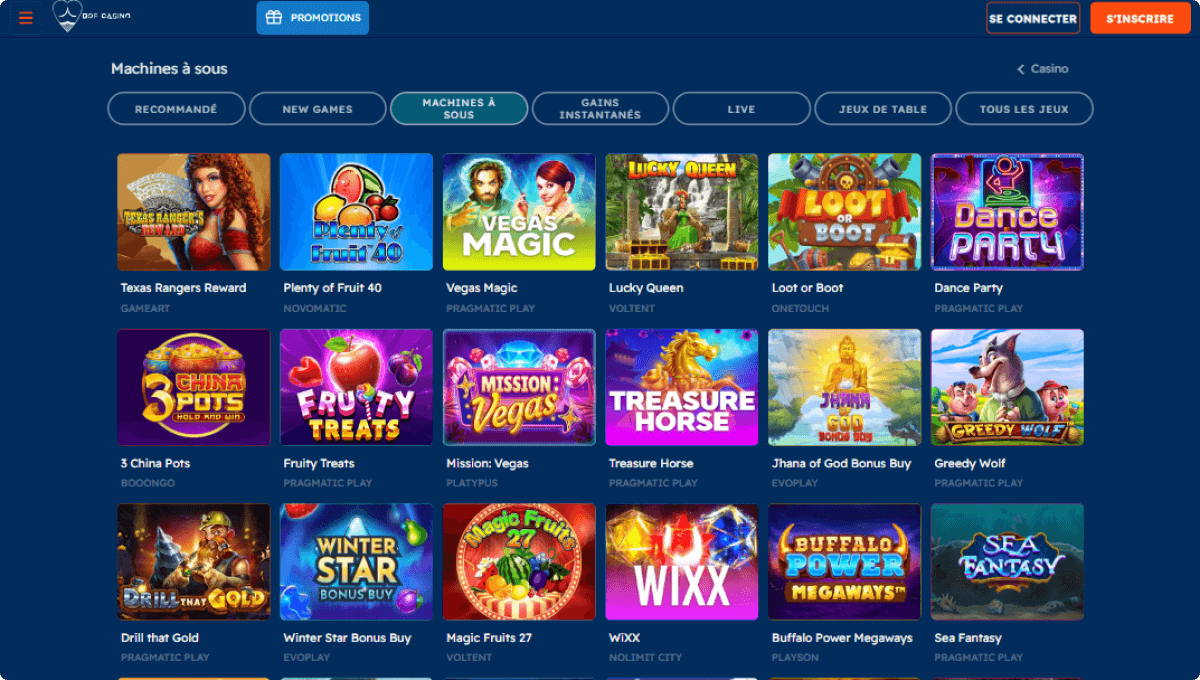Viewport: 1200px width, 680px height.
Task: Open the Texas Rangers Reward game thumbnail
Action: pos(194,212)
